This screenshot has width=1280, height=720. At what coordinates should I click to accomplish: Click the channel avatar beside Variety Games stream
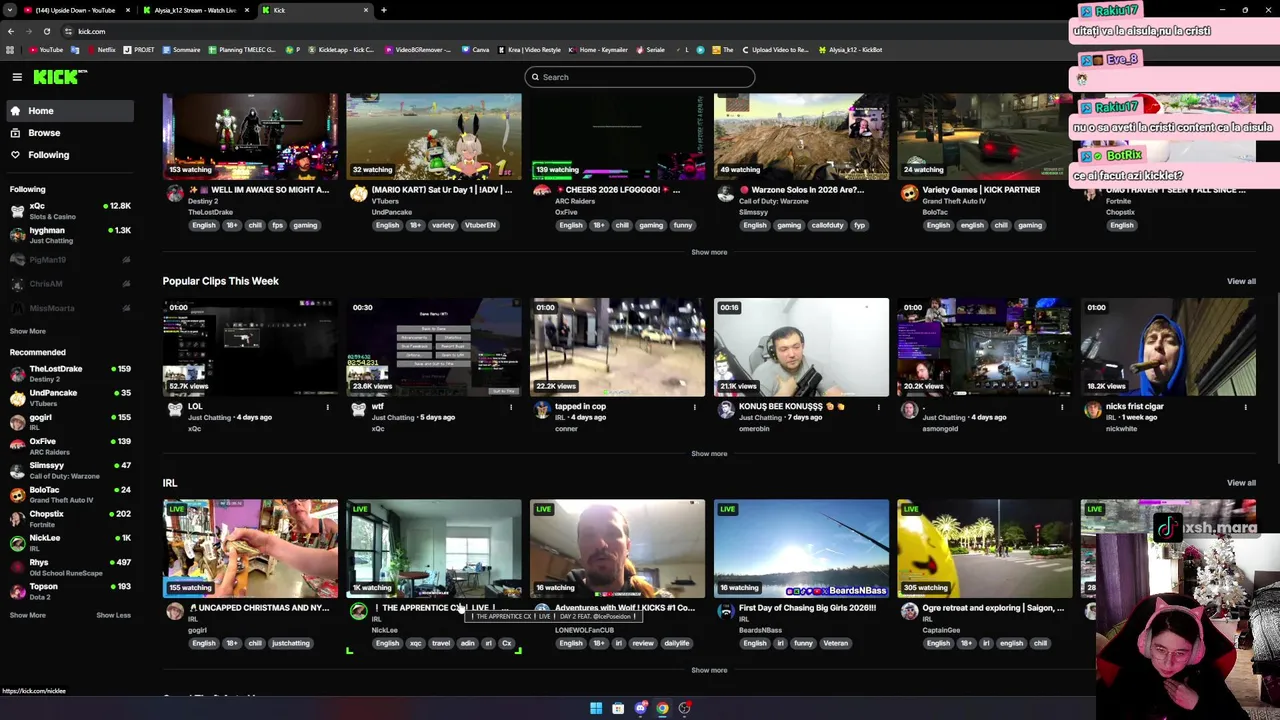[x=909, y=193]
